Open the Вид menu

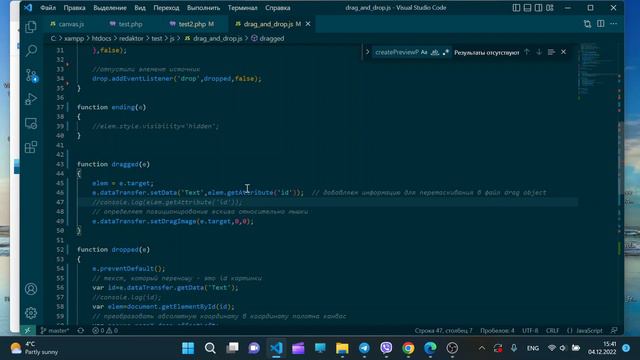pos(140,8)
